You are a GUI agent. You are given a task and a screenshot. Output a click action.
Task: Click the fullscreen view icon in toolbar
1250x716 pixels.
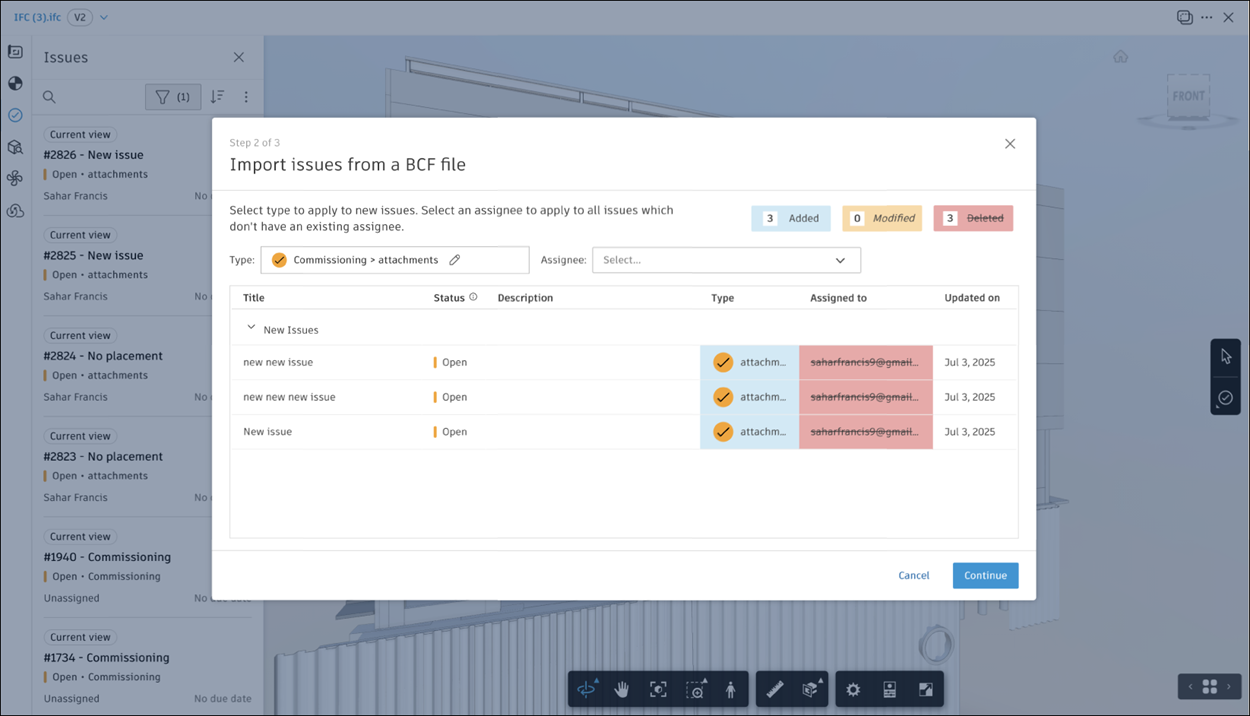pos(926,689)
